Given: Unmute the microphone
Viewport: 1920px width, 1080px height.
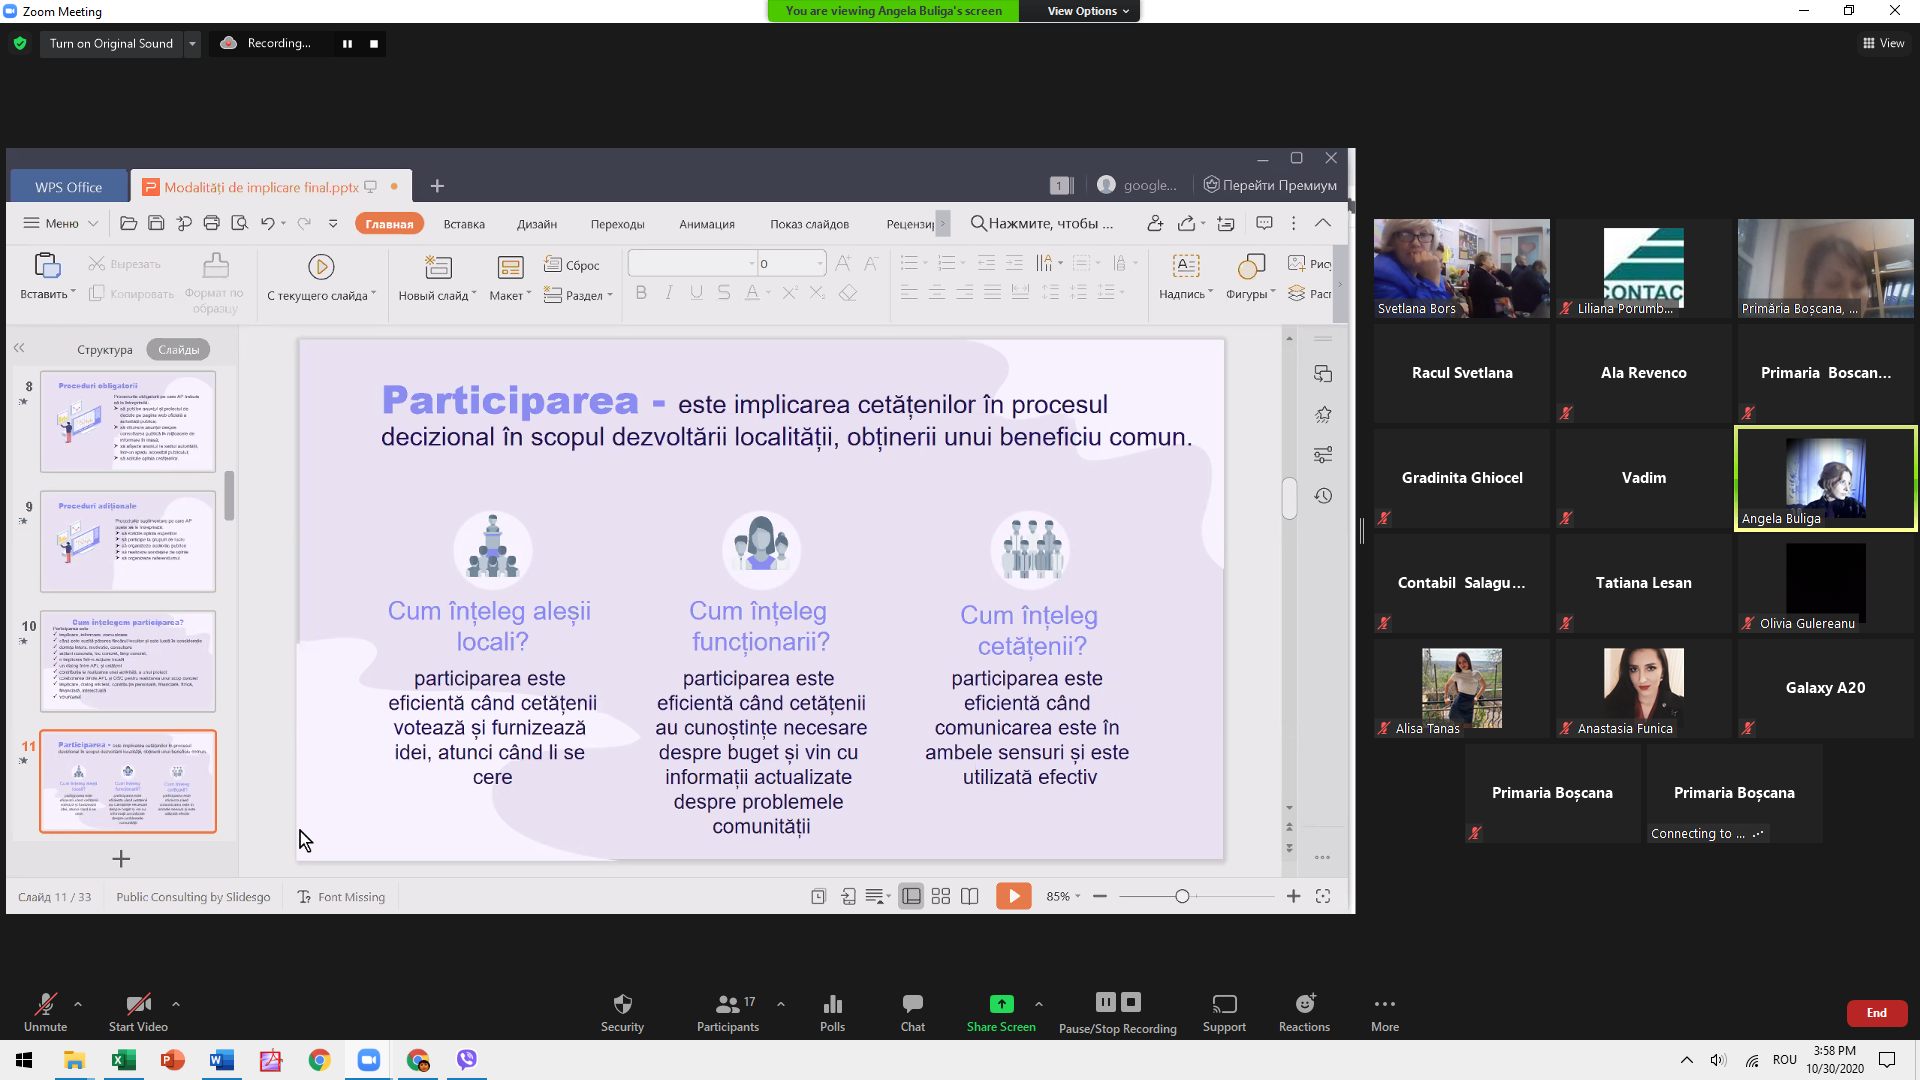Looking at the screenshot, I should [45, 1012].
